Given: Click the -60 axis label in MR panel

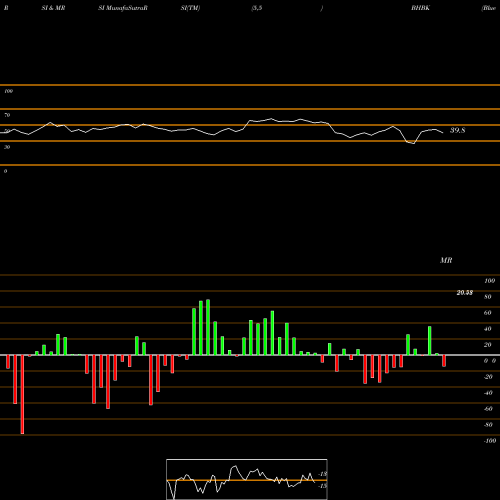Looking at the screenshot, I should 488,409.
